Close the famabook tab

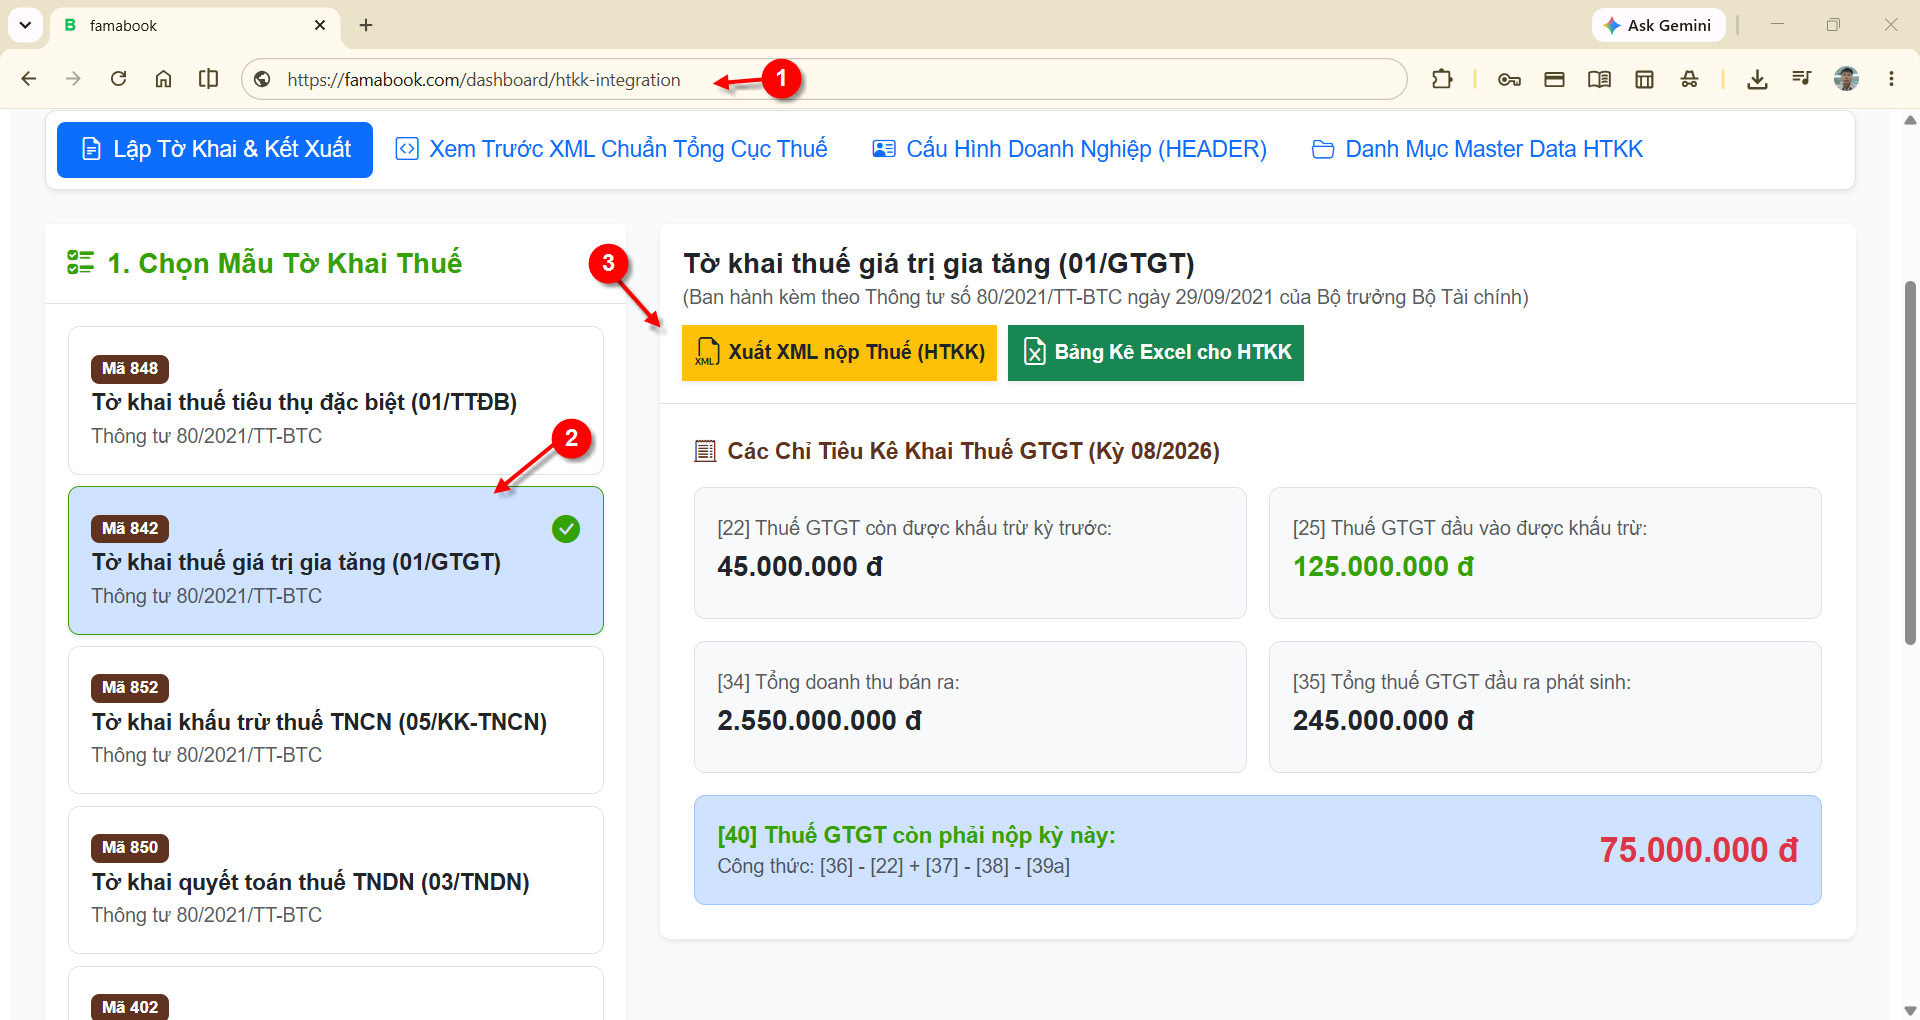coord(320,25)
